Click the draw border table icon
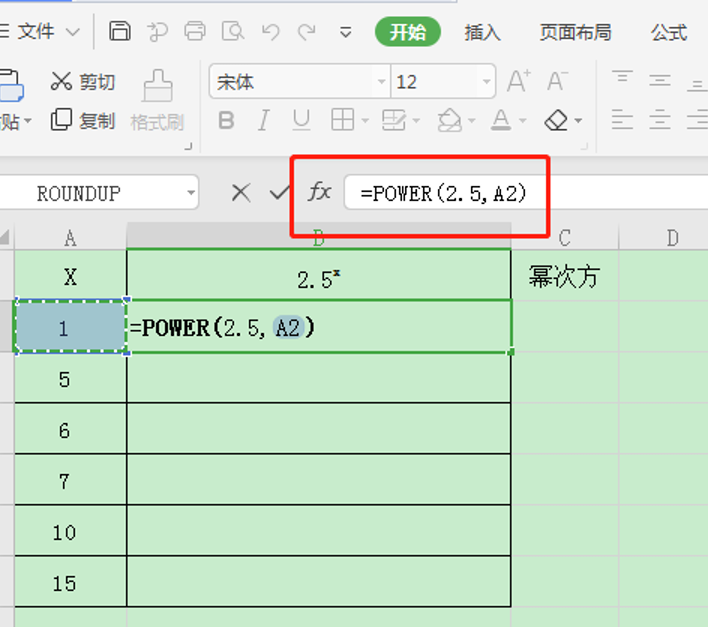708x627 pixels. (x=394, y=120)
